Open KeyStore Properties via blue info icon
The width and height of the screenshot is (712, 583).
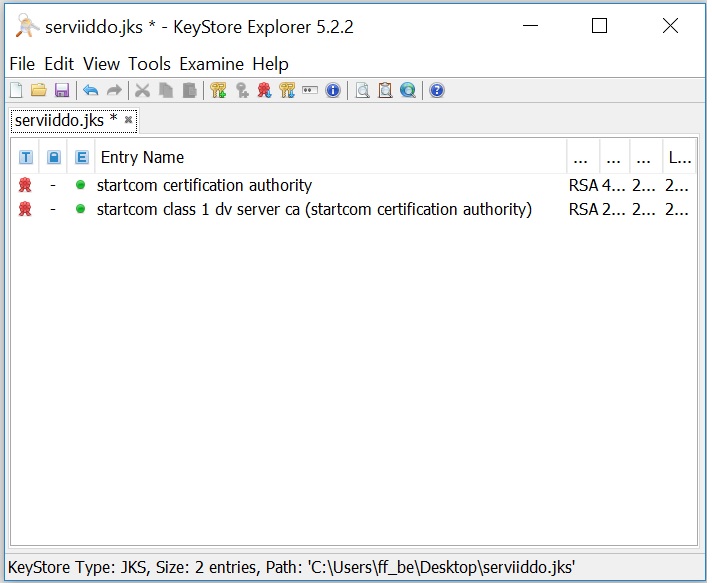click(333, 91)
